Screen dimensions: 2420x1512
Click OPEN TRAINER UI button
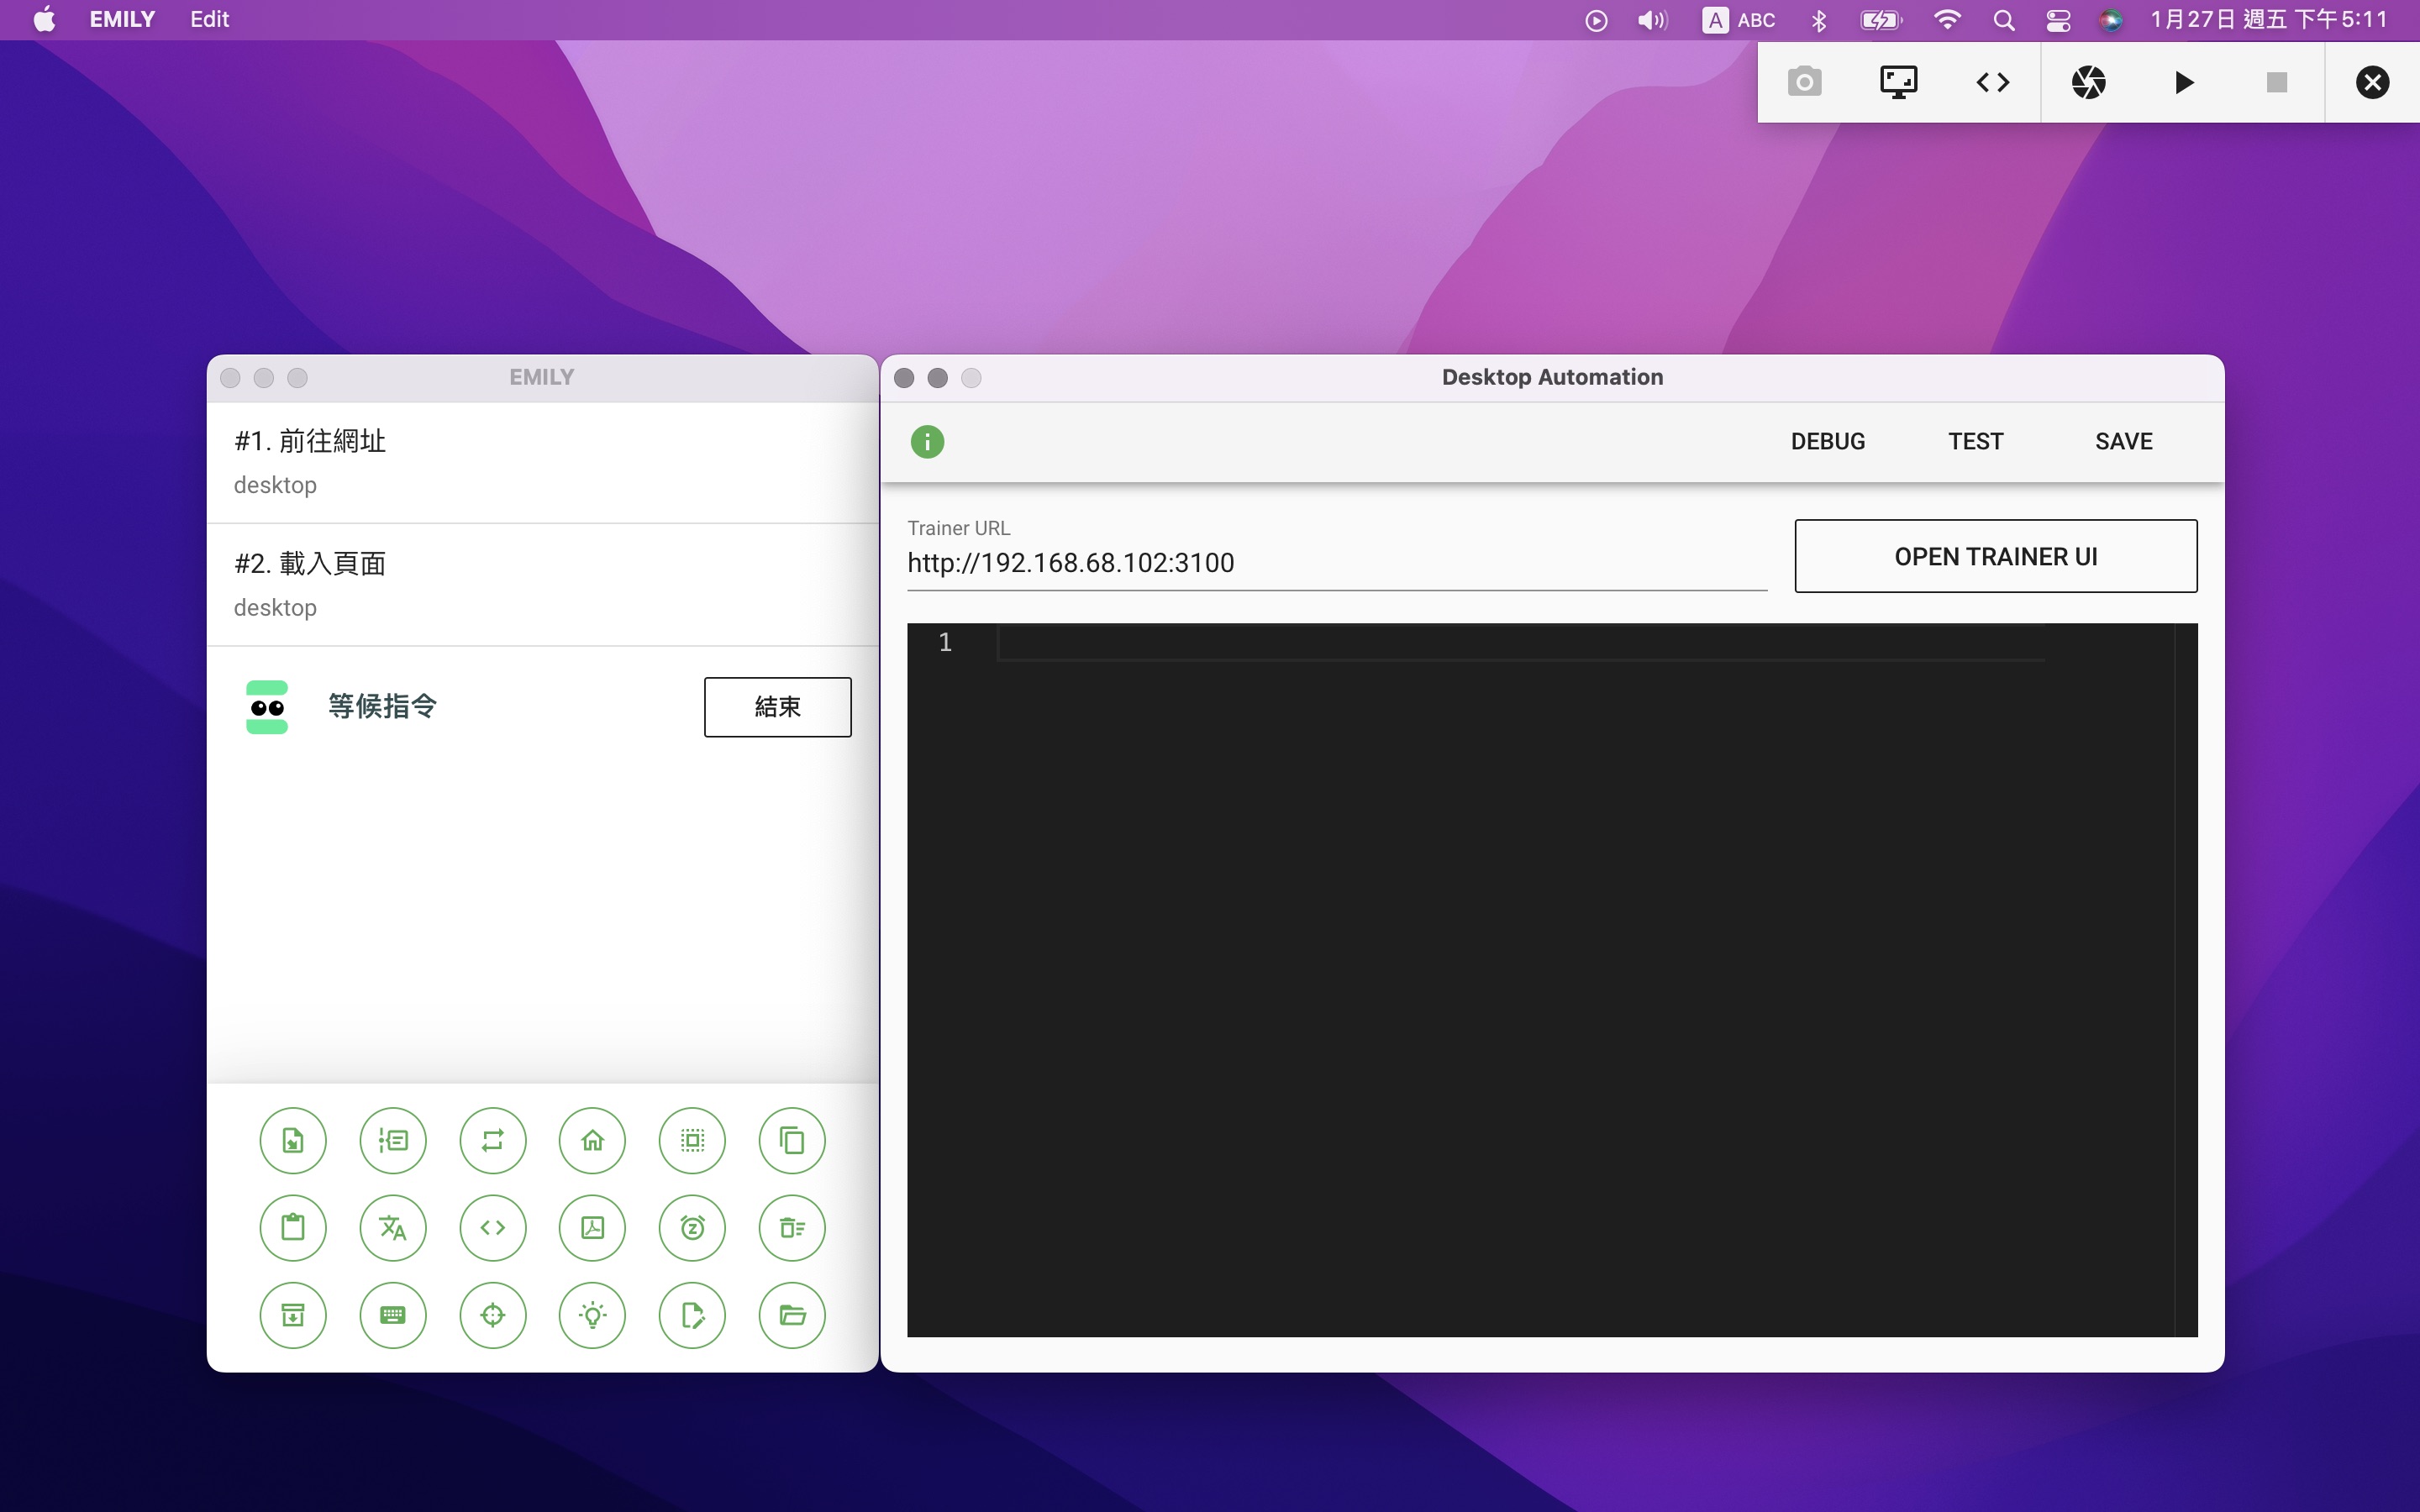pos(1995,556)
